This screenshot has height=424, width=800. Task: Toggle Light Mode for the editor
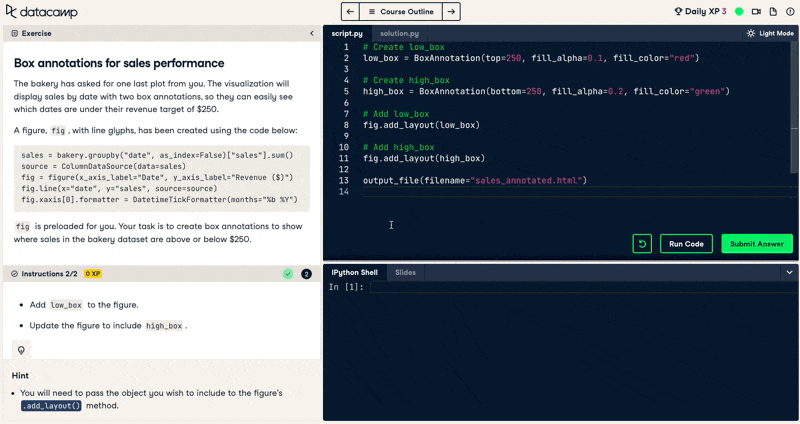click(770, 33)
